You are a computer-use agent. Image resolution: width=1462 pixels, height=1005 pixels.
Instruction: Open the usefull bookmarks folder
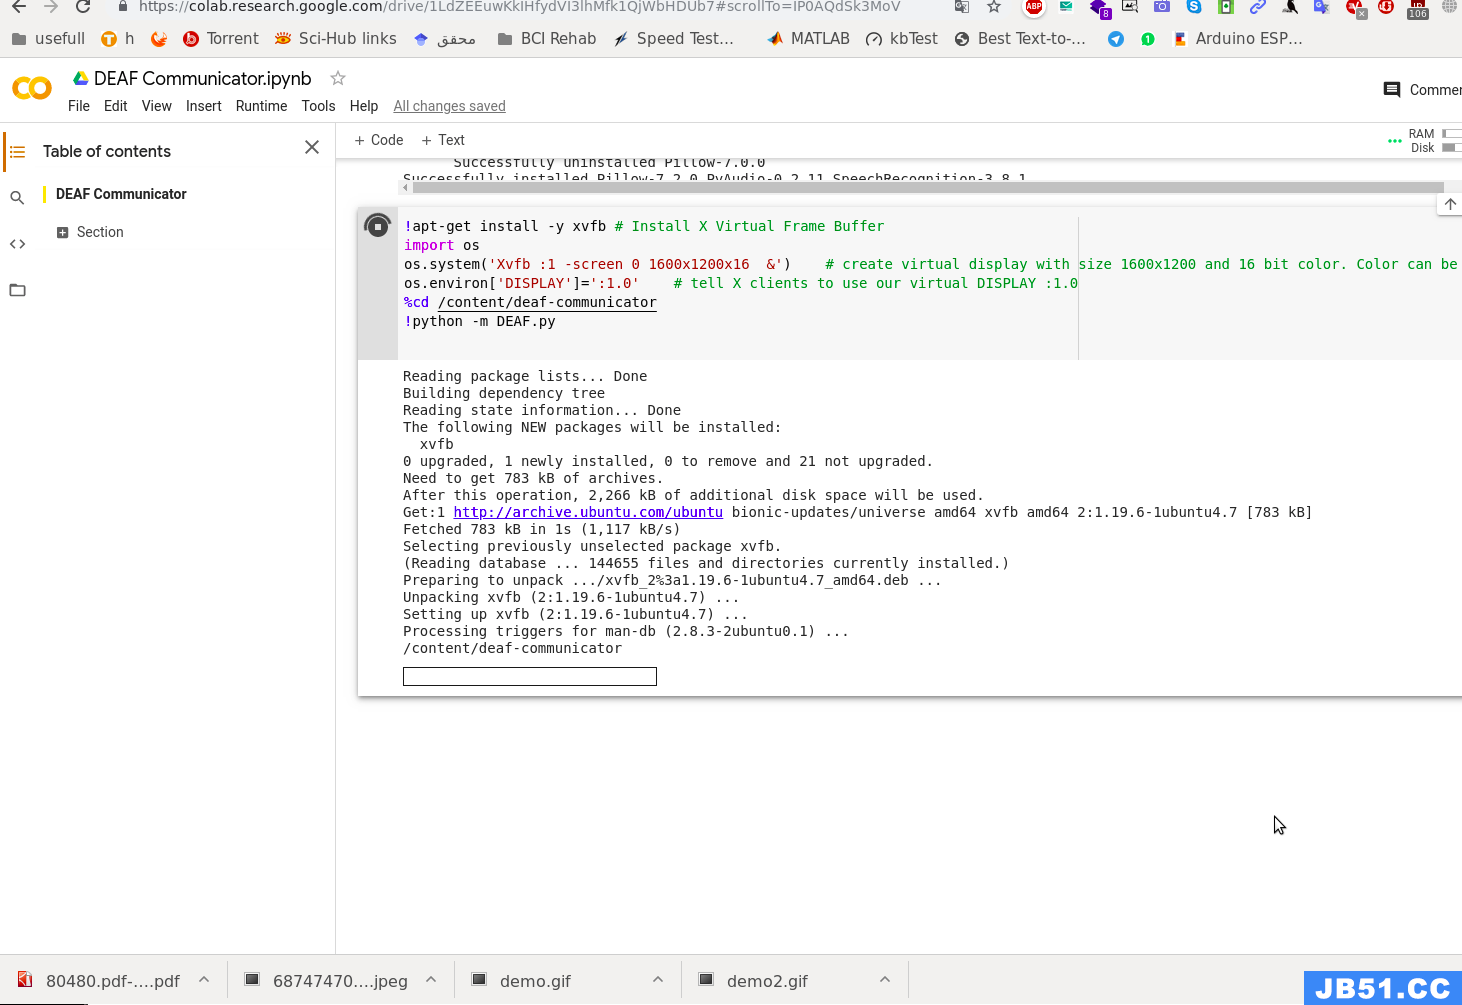(48, 39)
